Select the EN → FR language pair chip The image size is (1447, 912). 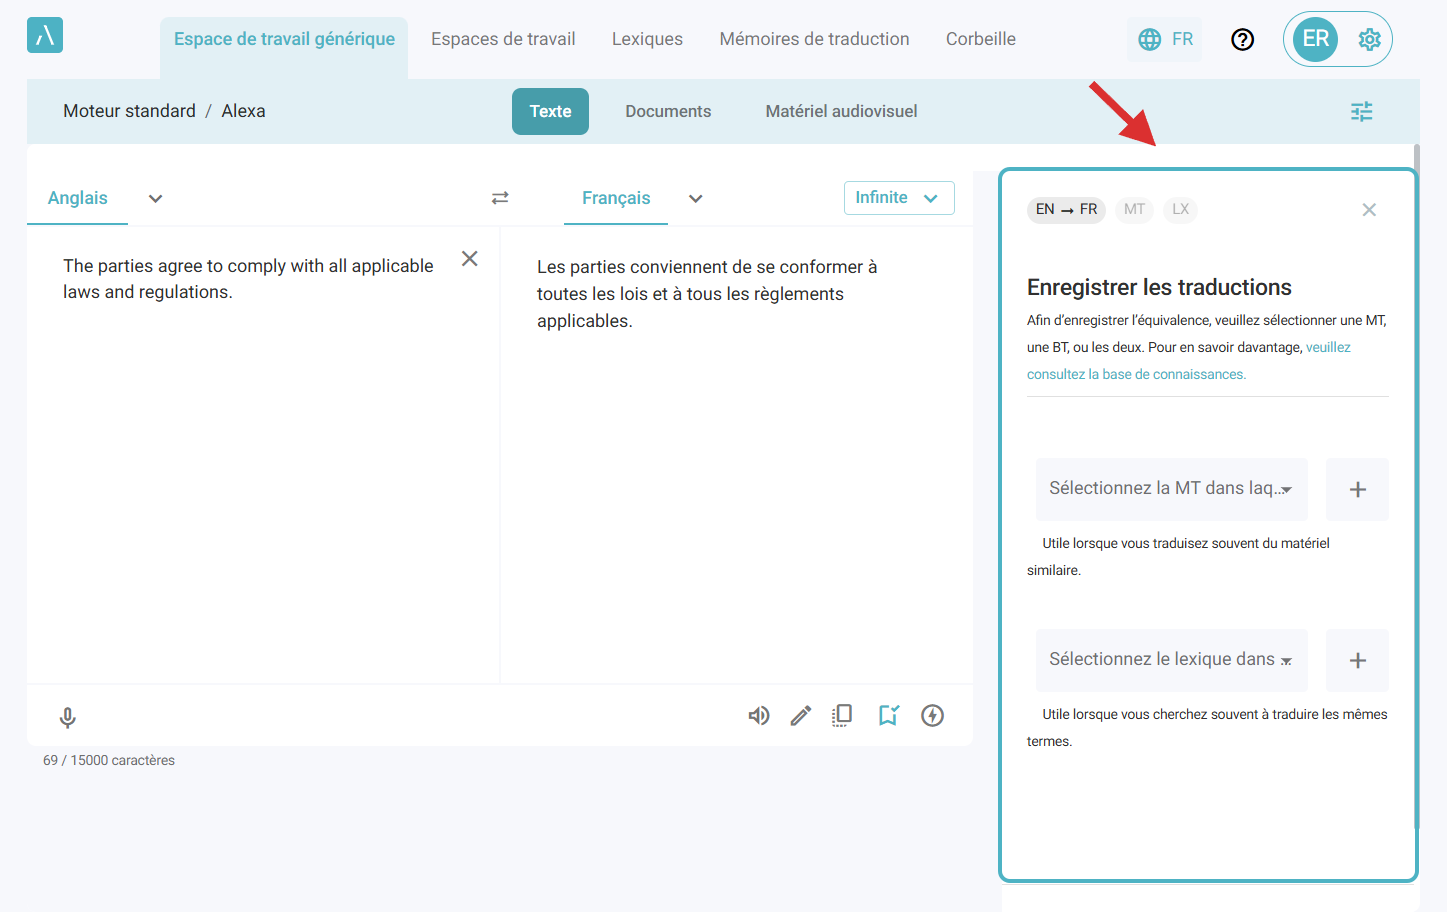click(x=1066, y=209)
